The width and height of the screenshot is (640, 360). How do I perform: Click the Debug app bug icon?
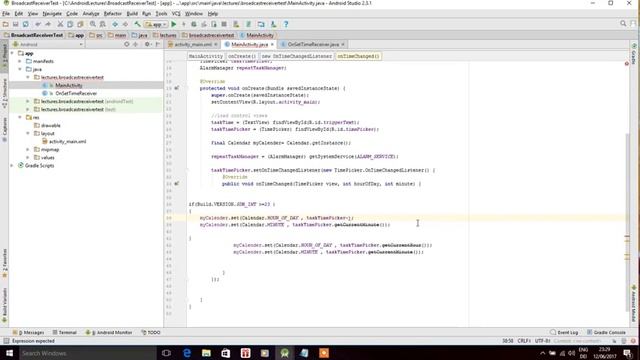[x=194, y=24]
